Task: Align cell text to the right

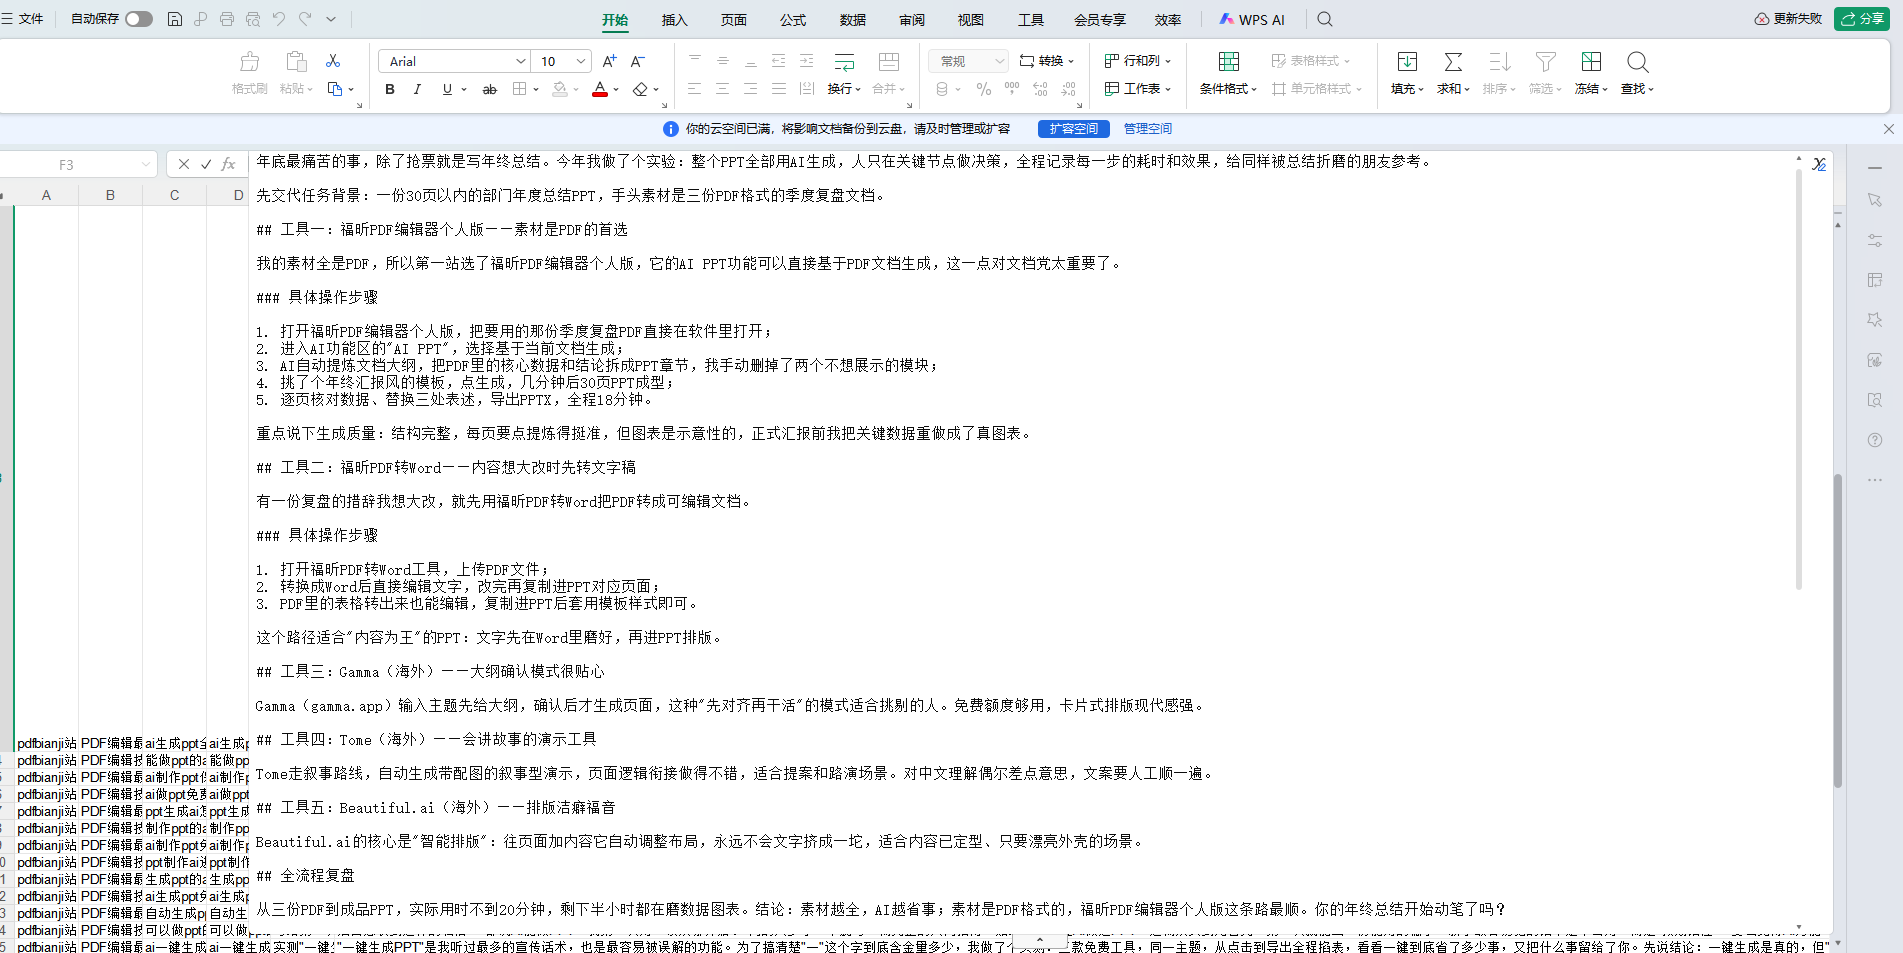Action: tap(751, 89)
